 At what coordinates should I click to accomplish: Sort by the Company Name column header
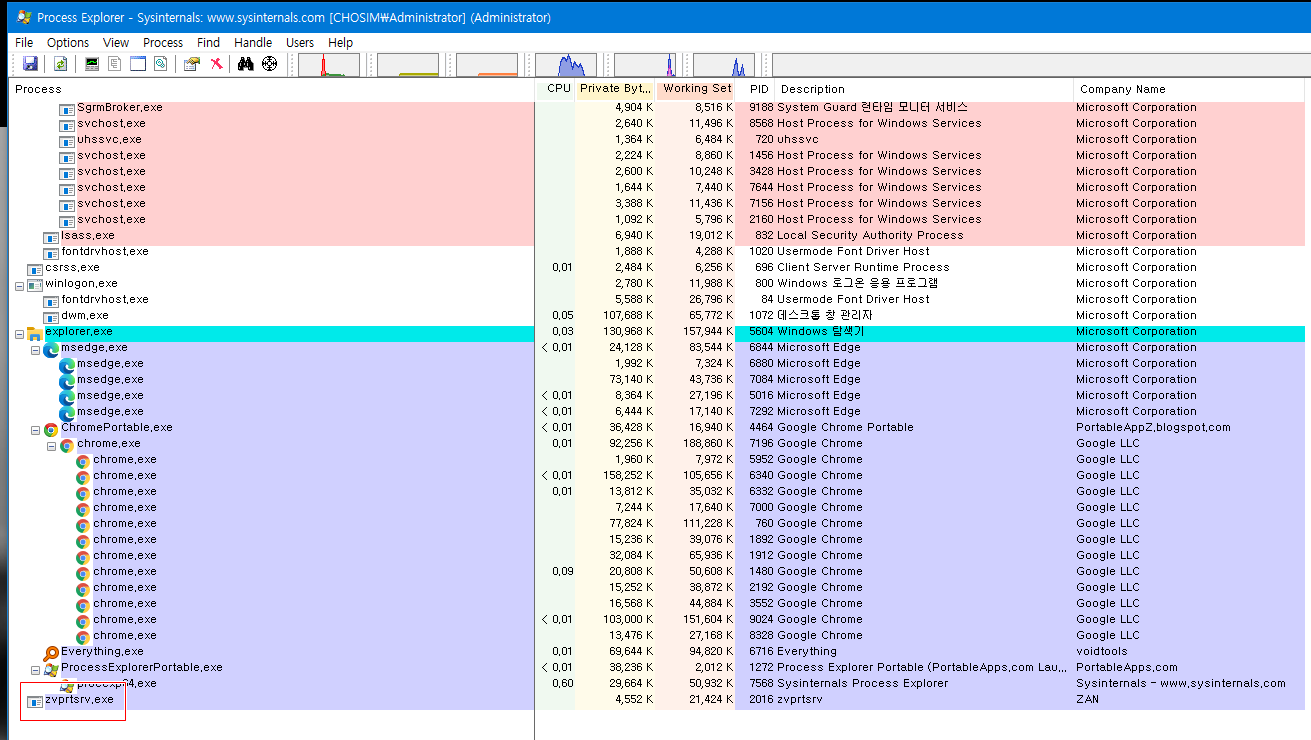click(1190, 89)
